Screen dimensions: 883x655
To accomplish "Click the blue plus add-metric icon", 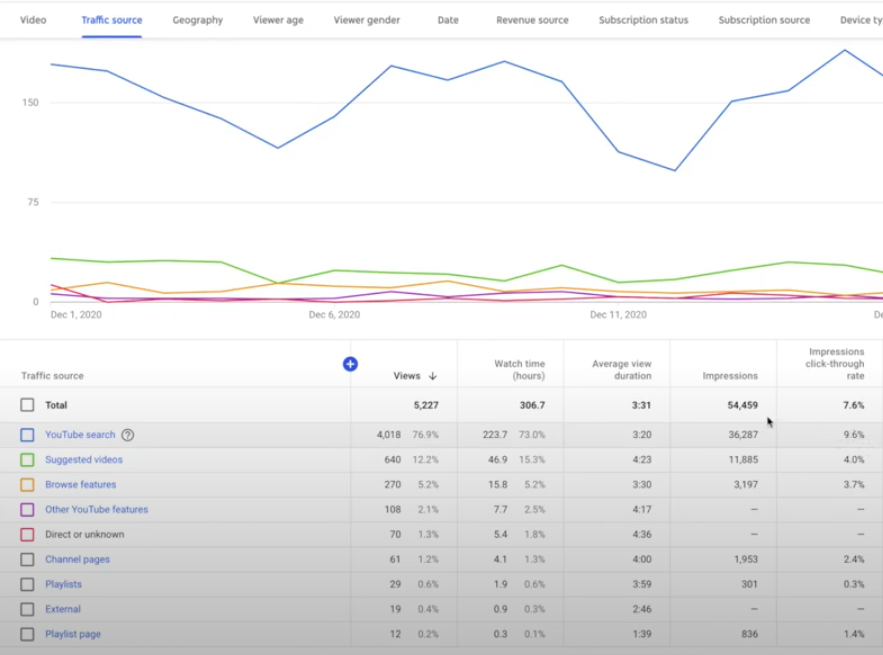I will (350, 364).
